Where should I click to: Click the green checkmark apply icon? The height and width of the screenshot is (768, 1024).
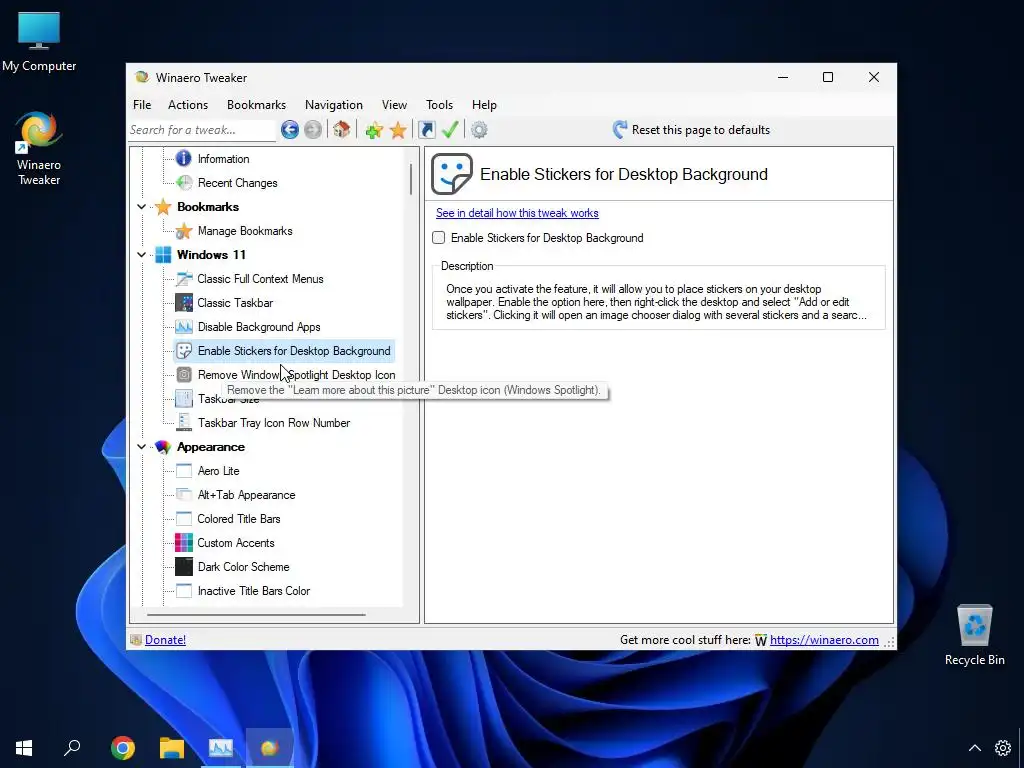point(450,129)
